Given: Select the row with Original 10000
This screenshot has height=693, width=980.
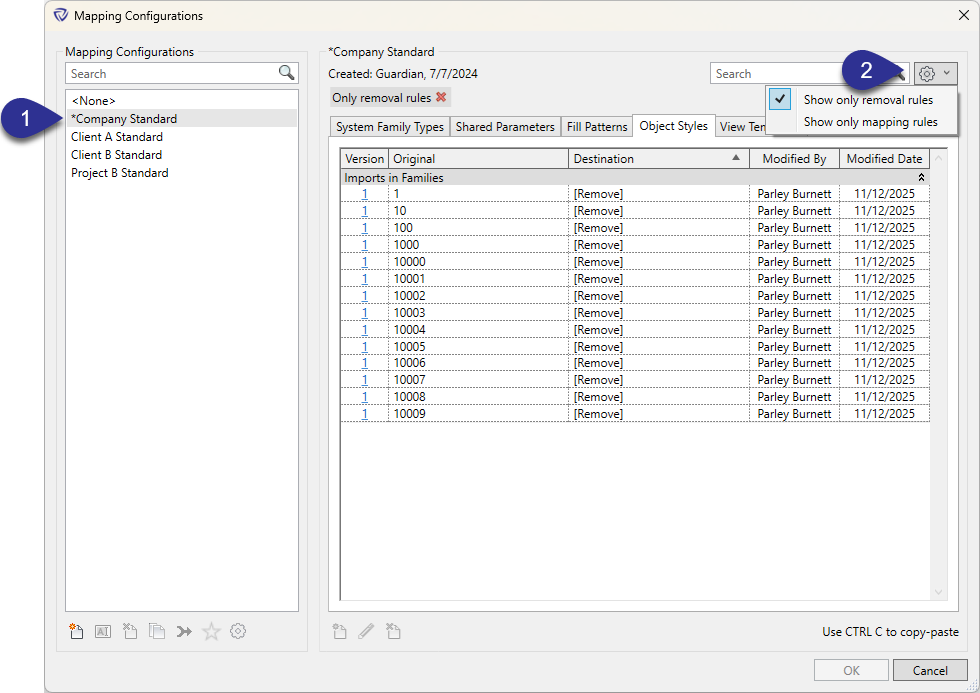Looking at the screenshot, I should pyautogui.click(x=635, y=262).
